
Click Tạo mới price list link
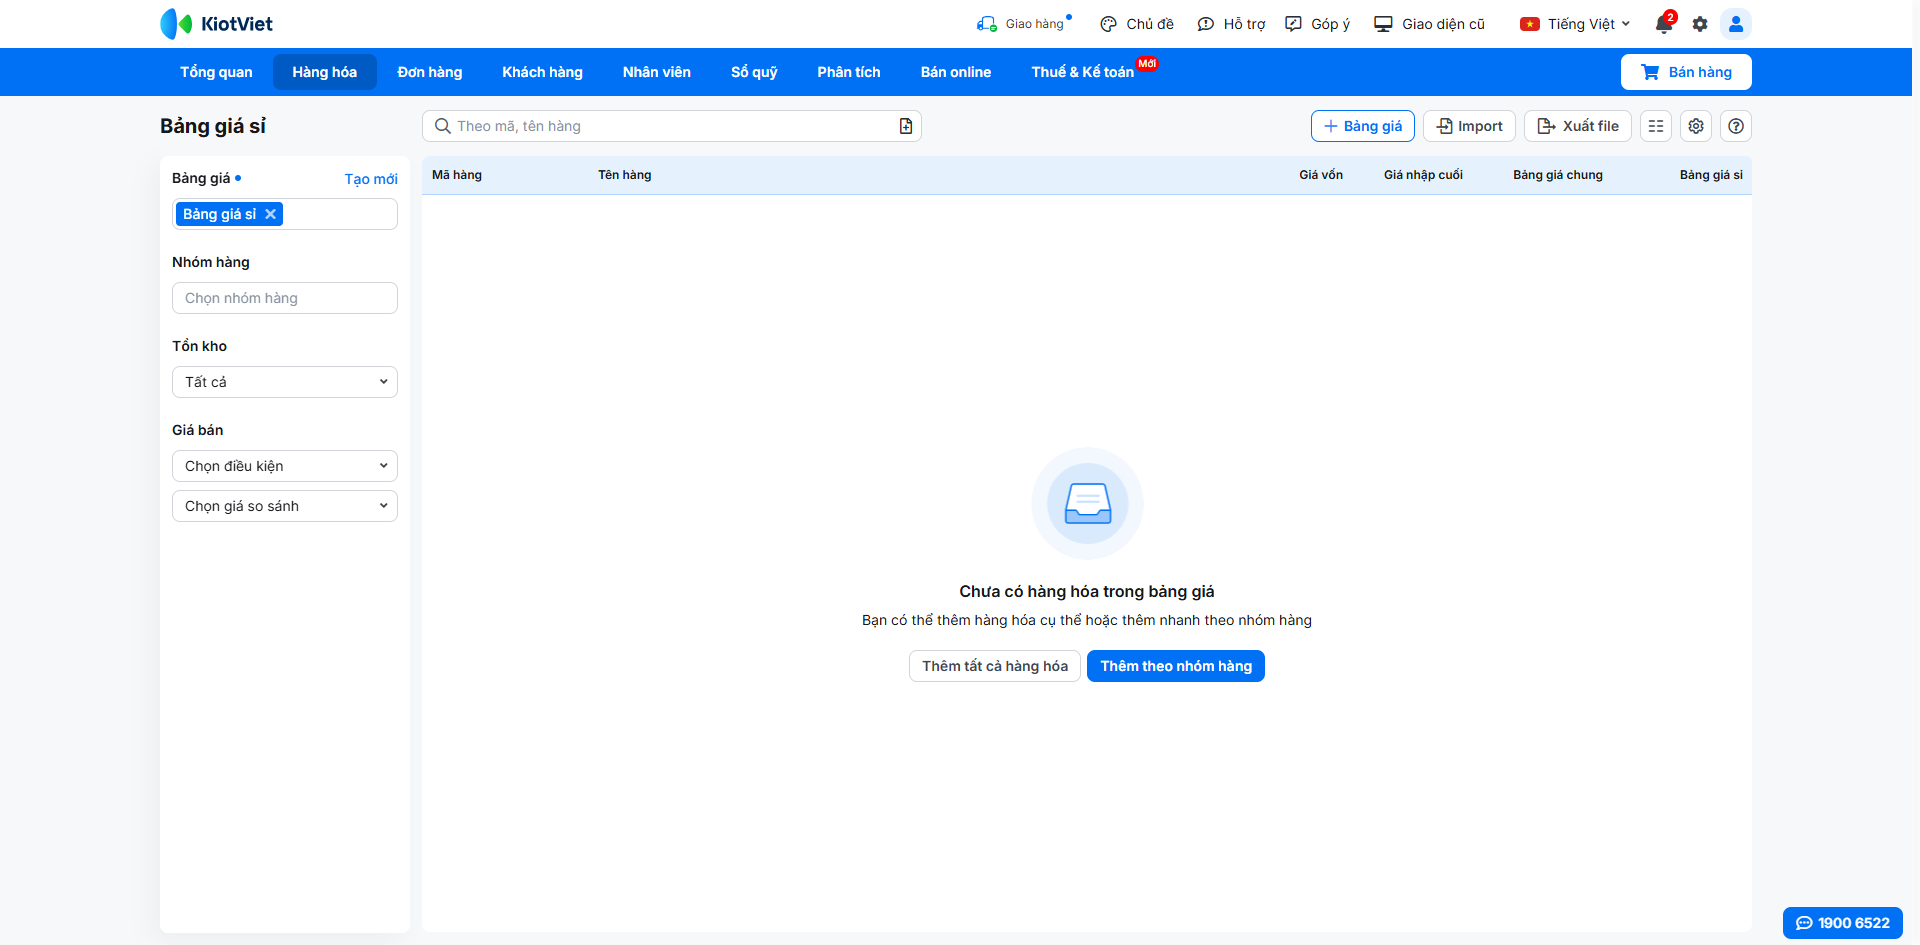[371, 179]
